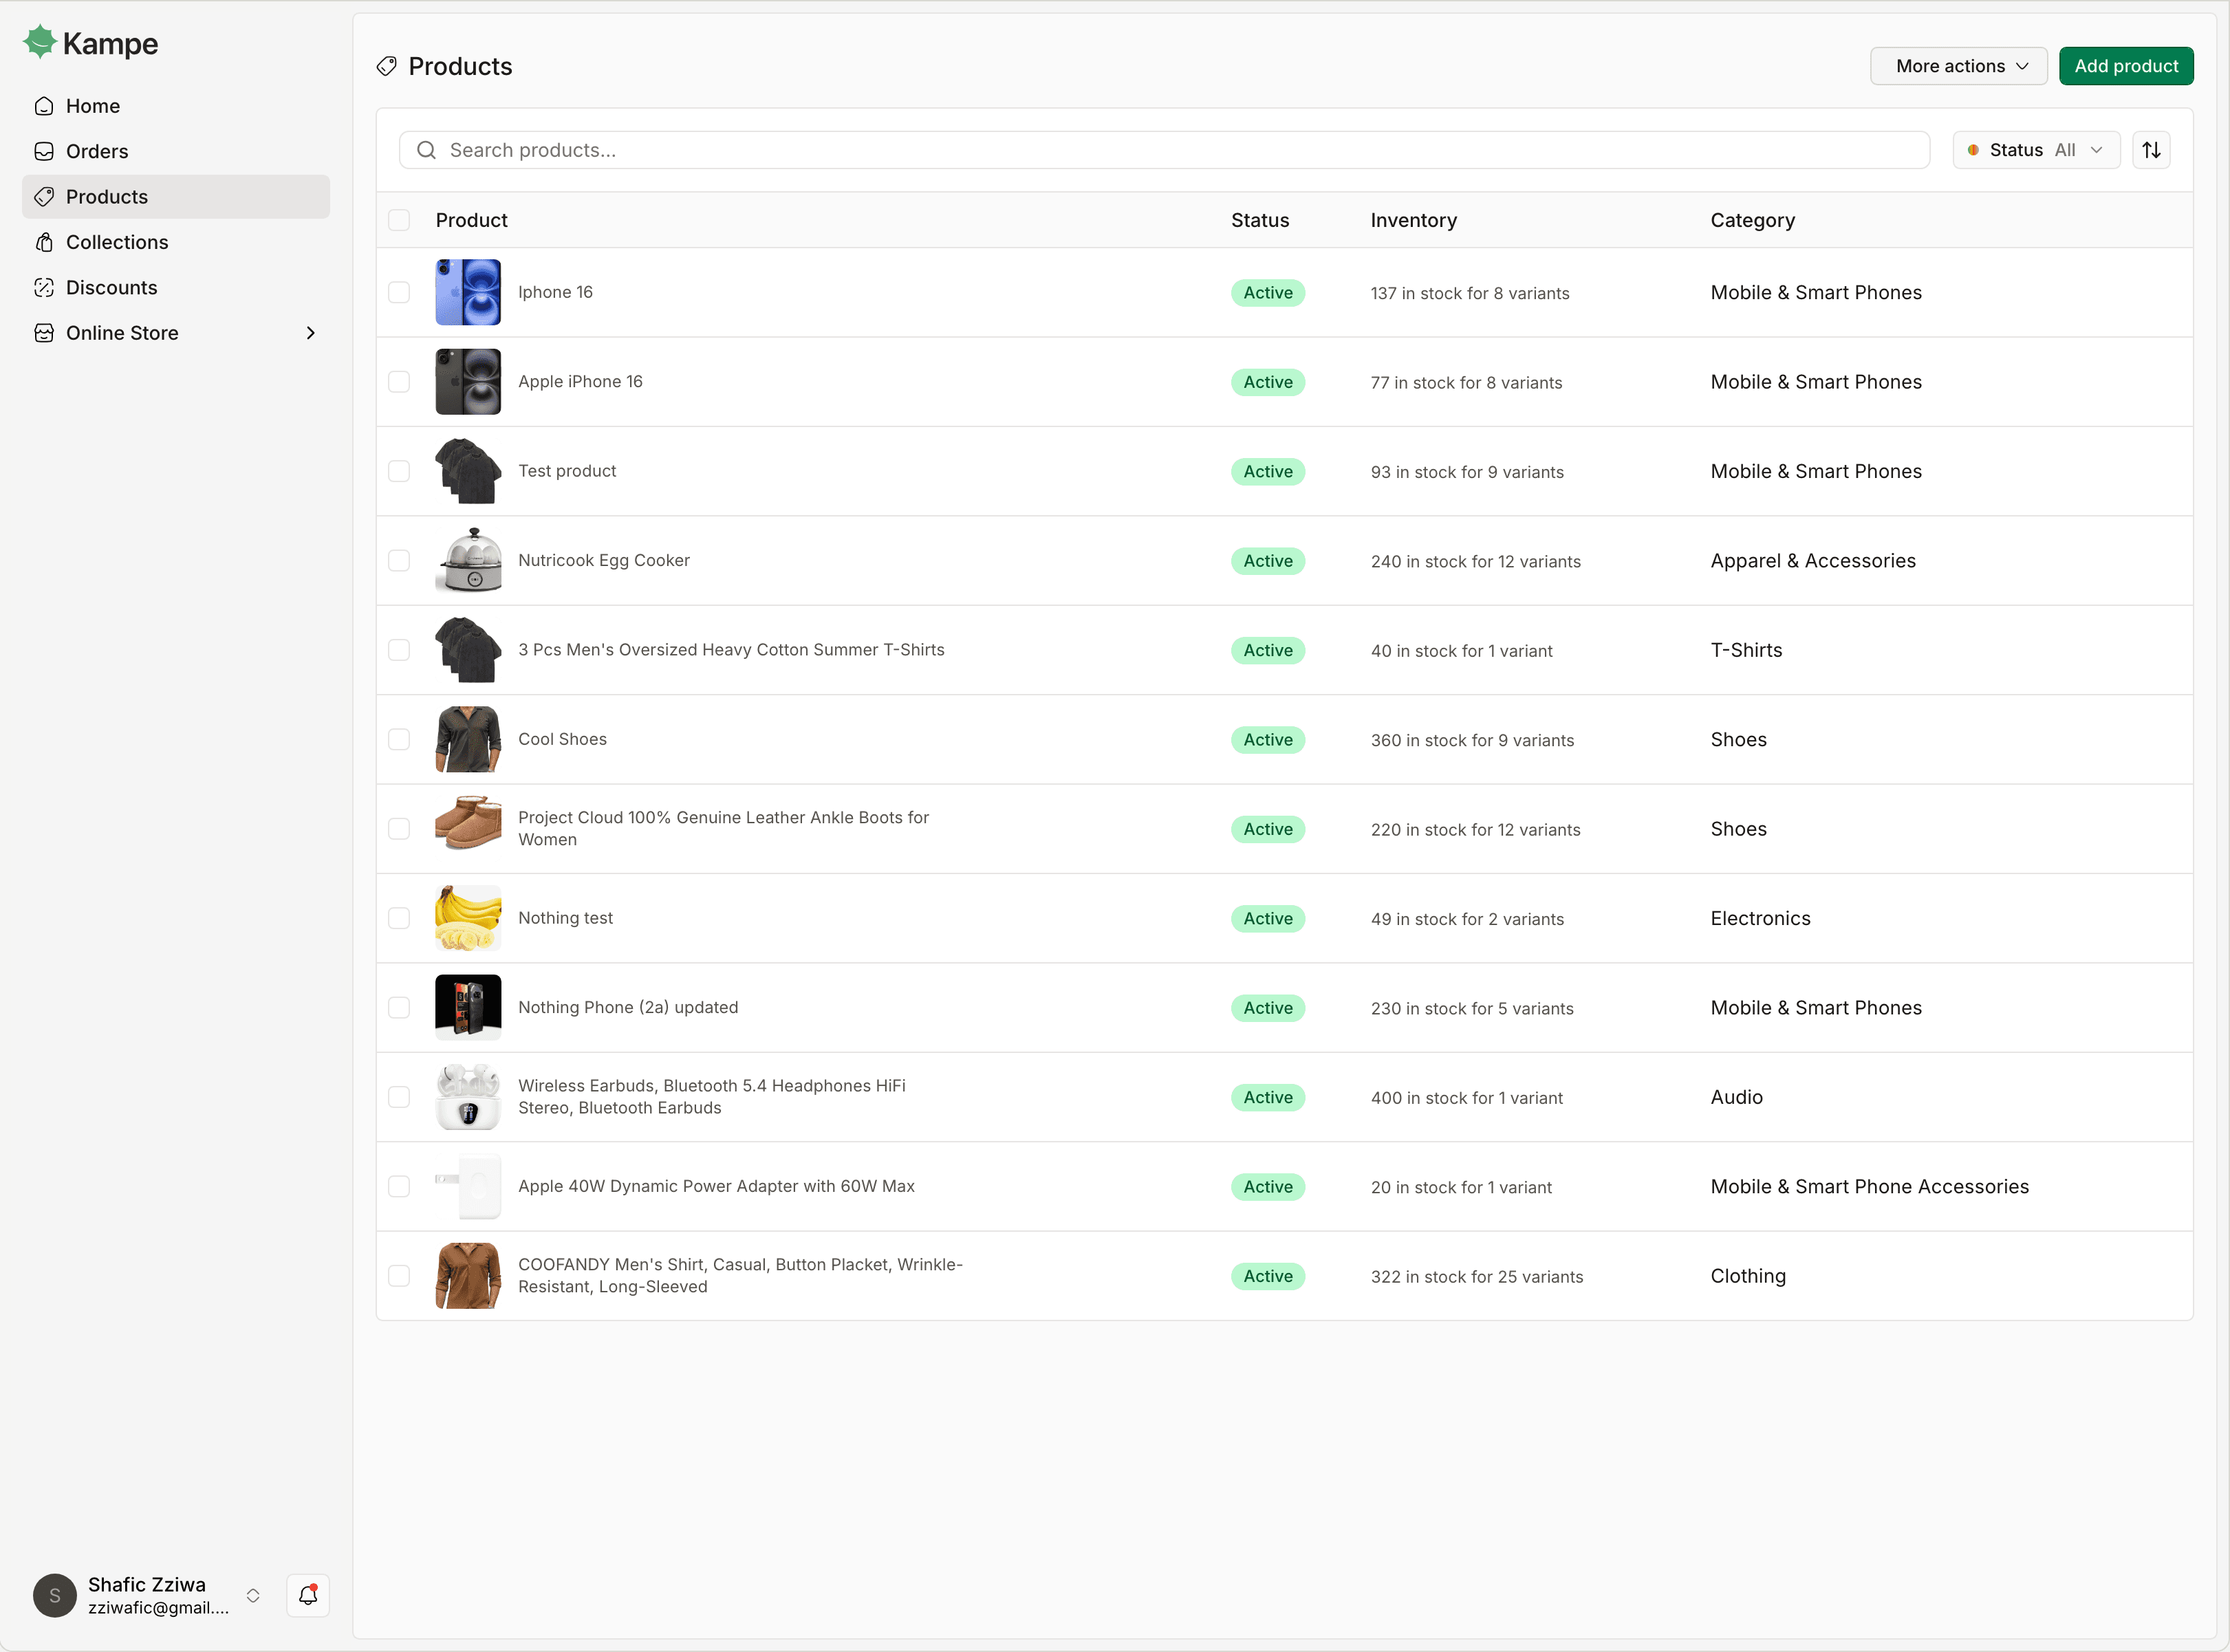Screen dimensions: 2230x1652
Task: Click the Products tag icon near the page title
Action: (x=386, y=66)
